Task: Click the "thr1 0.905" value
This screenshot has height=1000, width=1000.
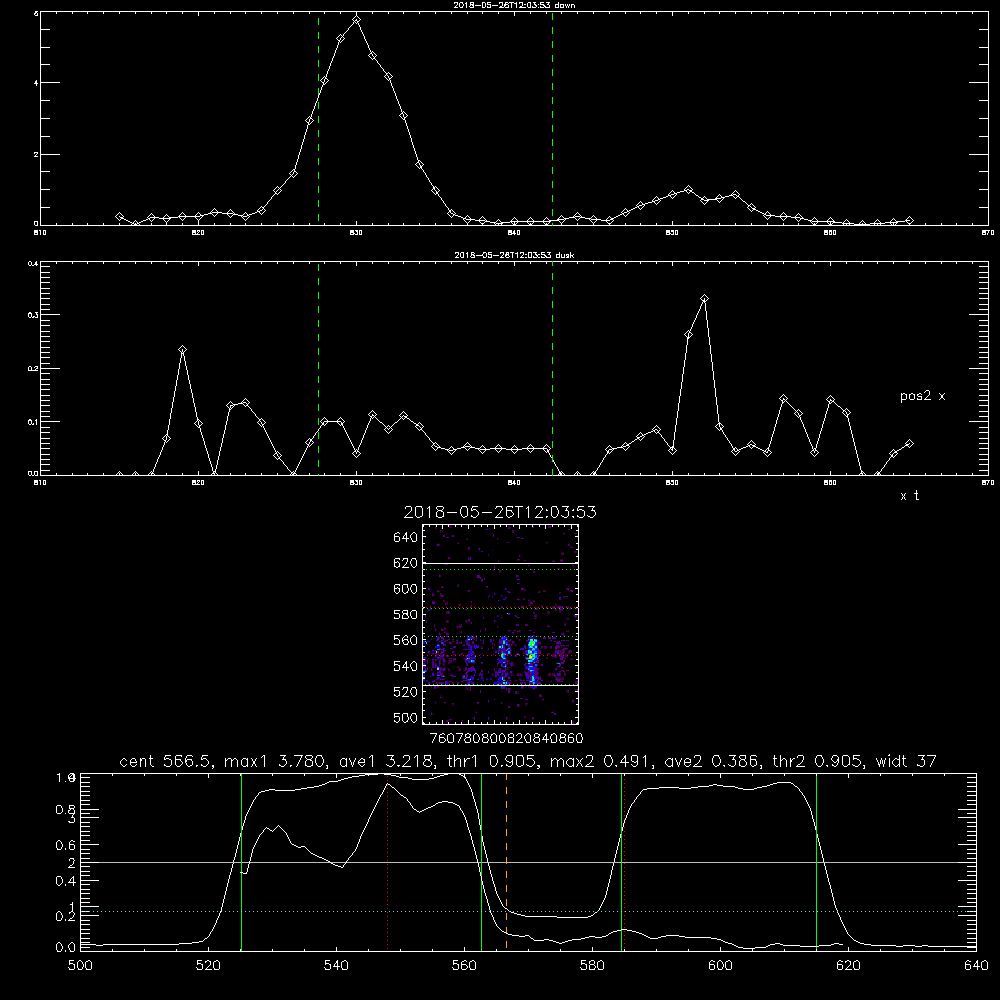Action: tap(492, 761)
